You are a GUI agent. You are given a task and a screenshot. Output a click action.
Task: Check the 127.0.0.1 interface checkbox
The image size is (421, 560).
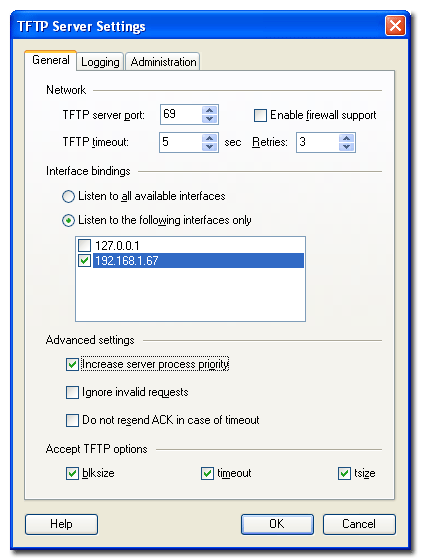coord(85,245)
